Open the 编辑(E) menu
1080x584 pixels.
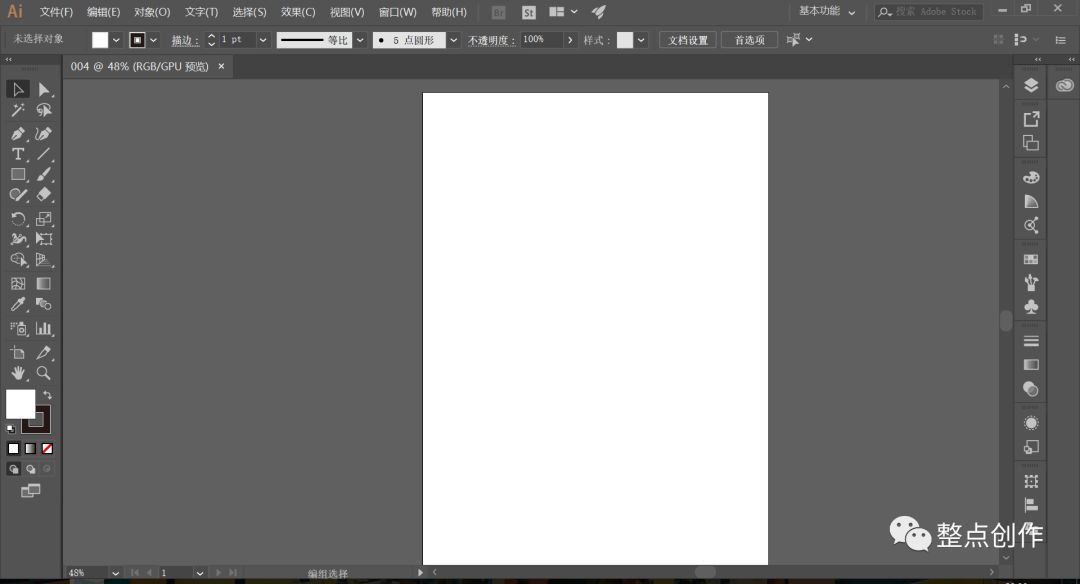pos(103,12)
